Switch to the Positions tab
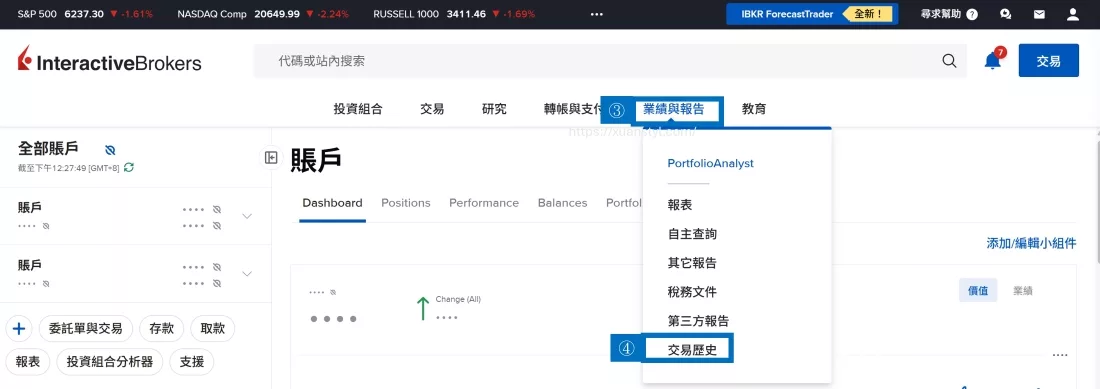Image resolution: width=1100 pixels, height=389 pixels. [x=405, y=203]
